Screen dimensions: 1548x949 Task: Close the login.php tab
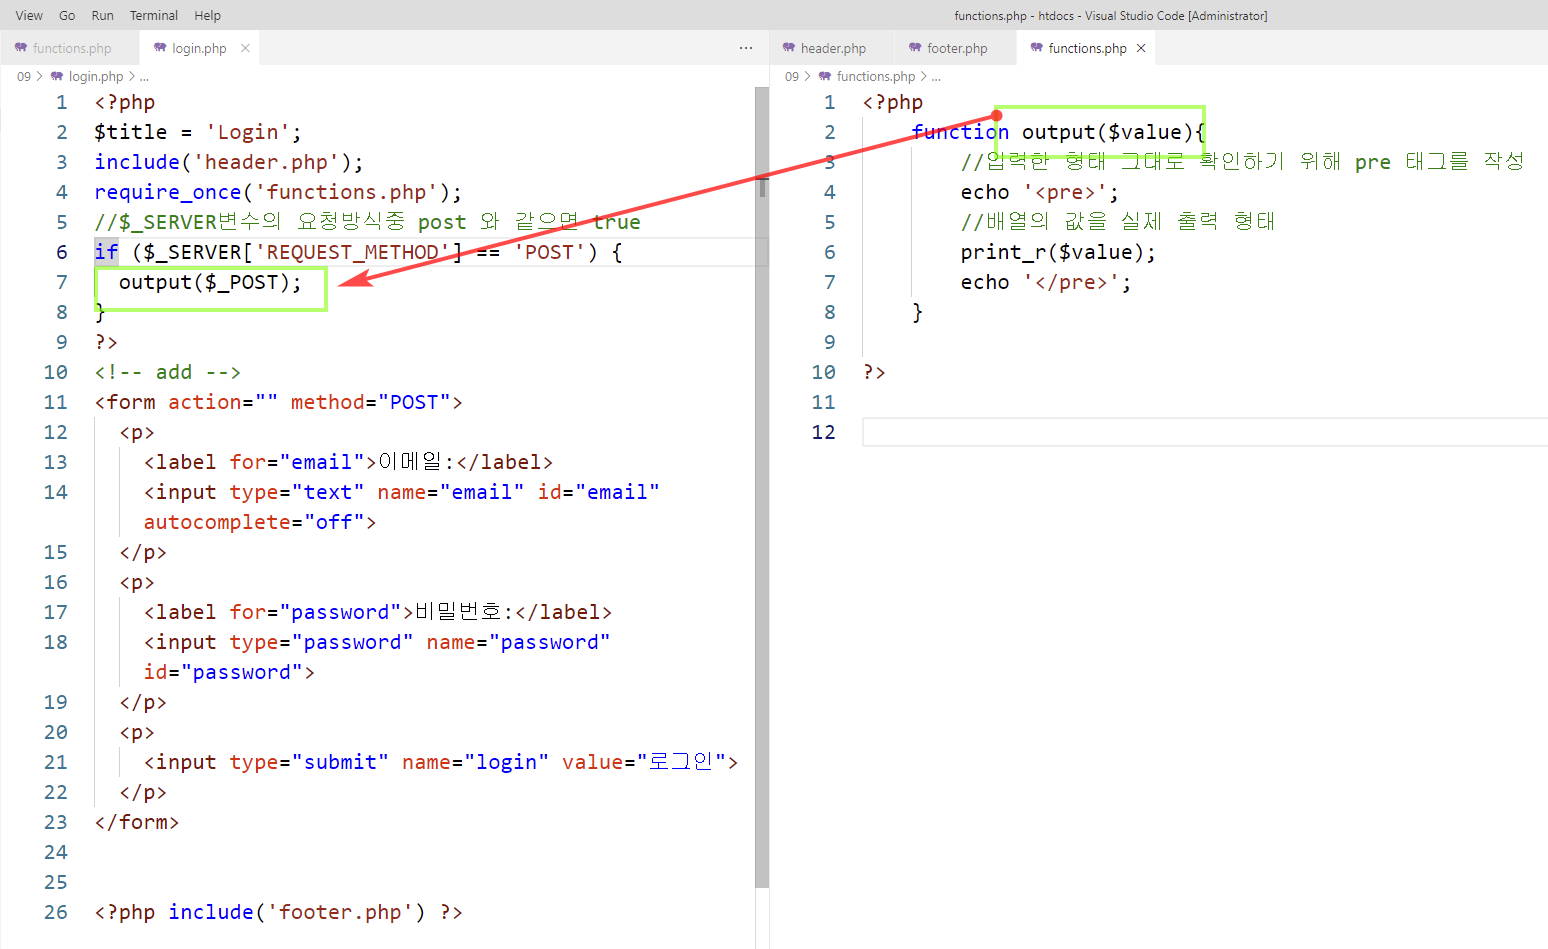(x=245, y=48)
